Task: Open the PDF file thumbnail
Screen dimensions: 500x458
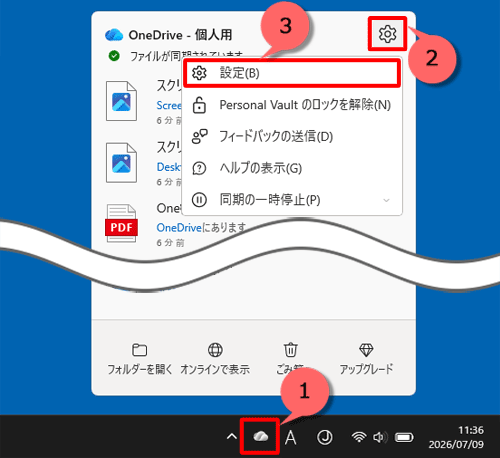Action: (121, 223)
